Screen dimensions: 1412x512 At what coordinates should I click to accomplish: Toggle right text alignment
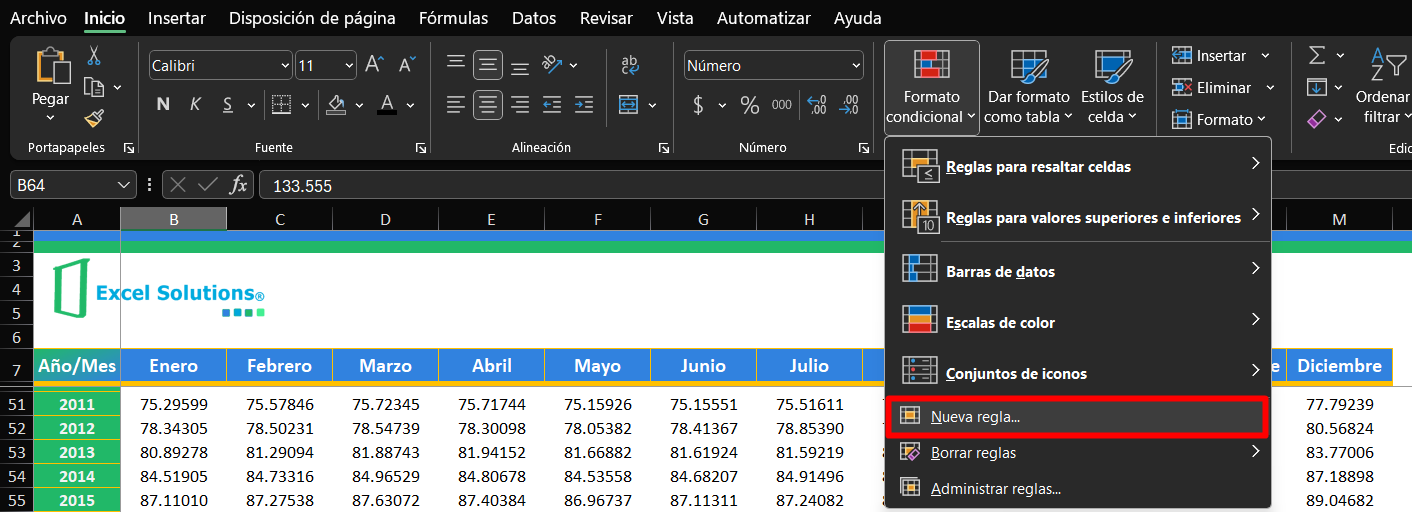click(520, 104)
